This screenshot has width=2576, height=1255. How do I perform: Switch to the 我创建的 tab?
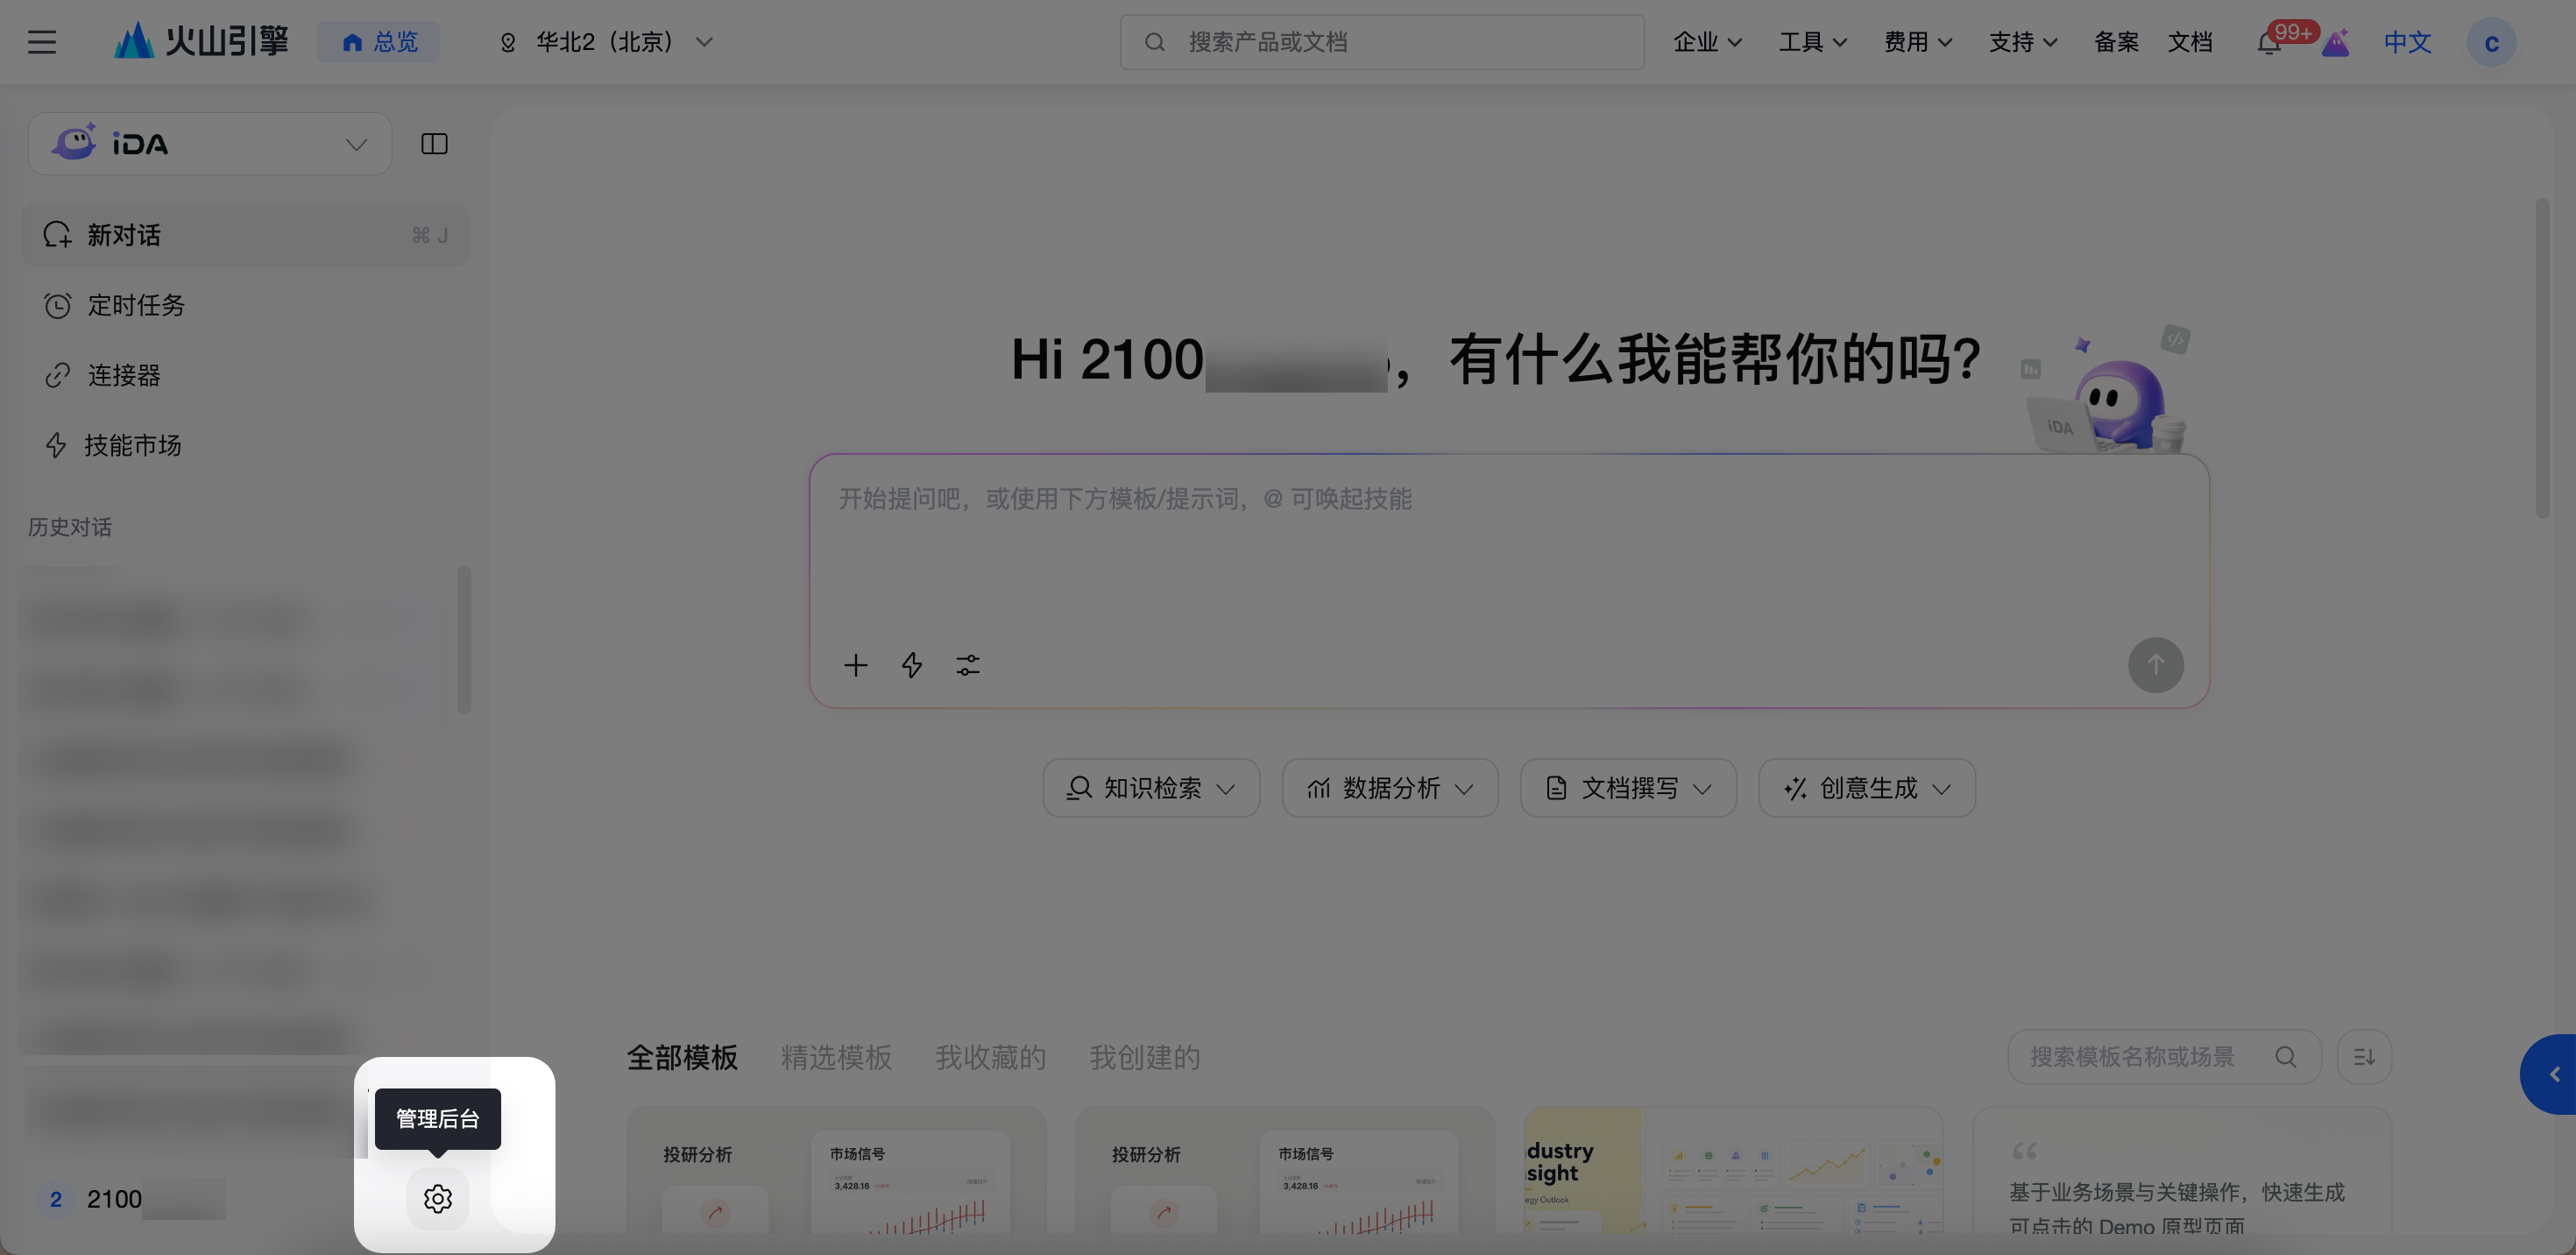pos(1144,1057)
